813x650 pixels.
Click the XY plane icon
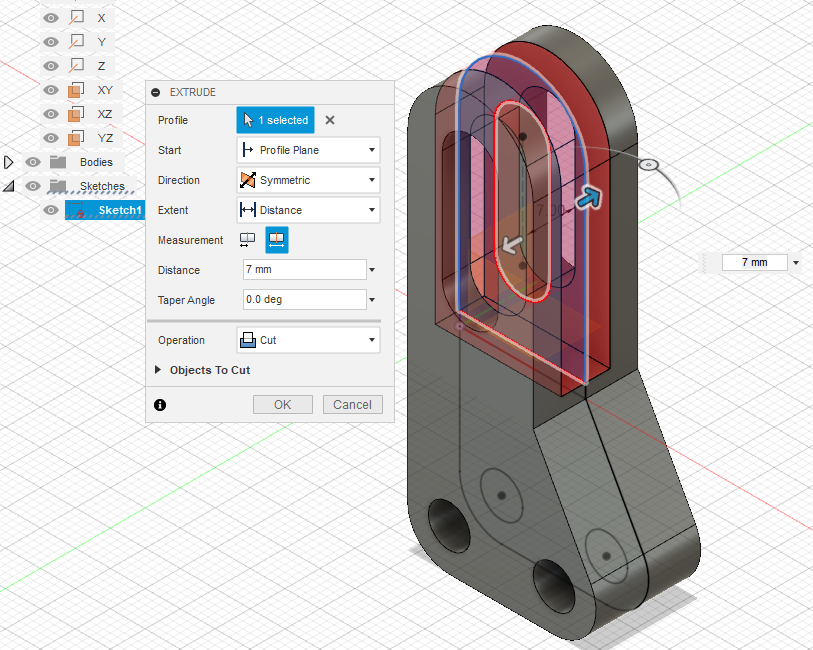(x=76, y=90)
